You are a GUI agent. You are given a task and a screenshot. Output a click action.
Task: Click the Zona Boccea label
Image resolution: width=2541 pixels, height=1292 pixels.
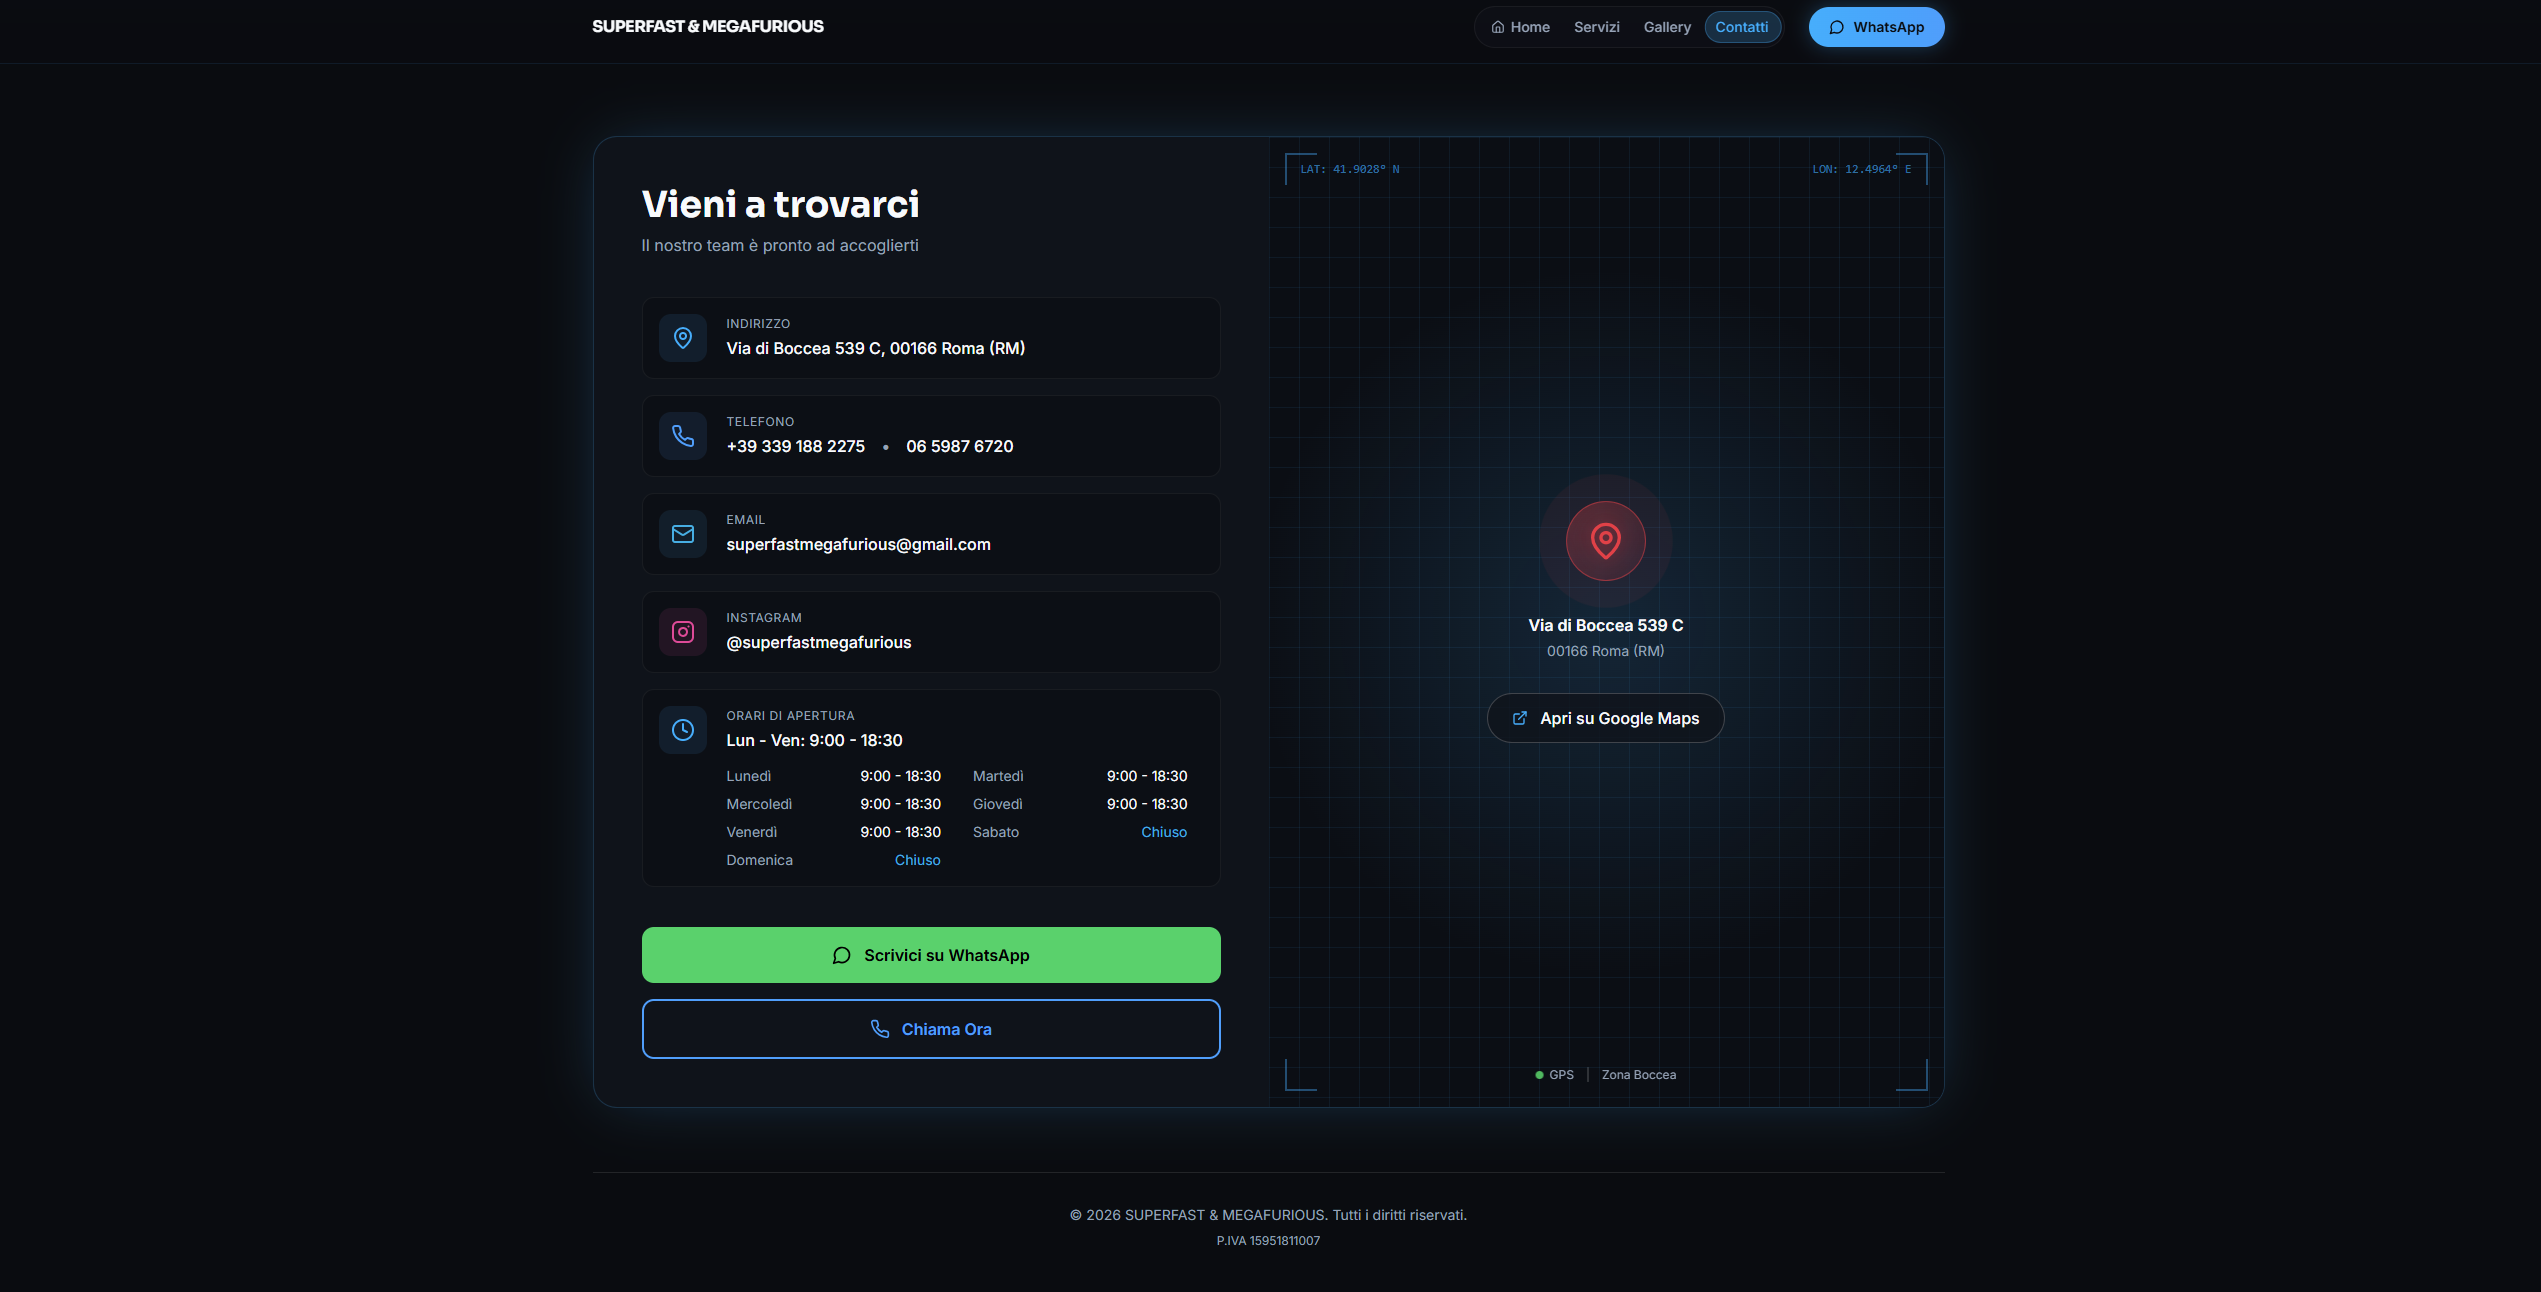click(1638, 1075)
